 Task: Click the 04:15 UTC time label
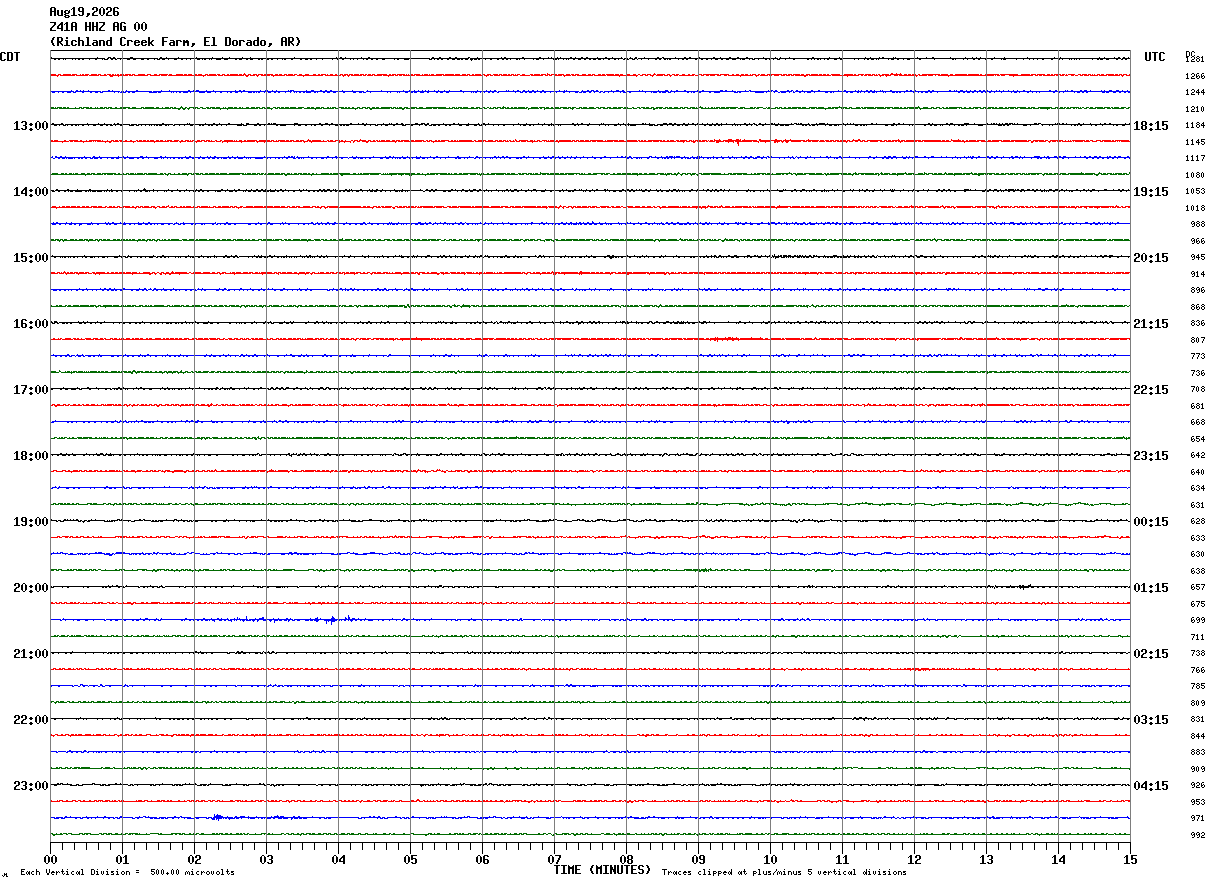[x=1151, y=786]
